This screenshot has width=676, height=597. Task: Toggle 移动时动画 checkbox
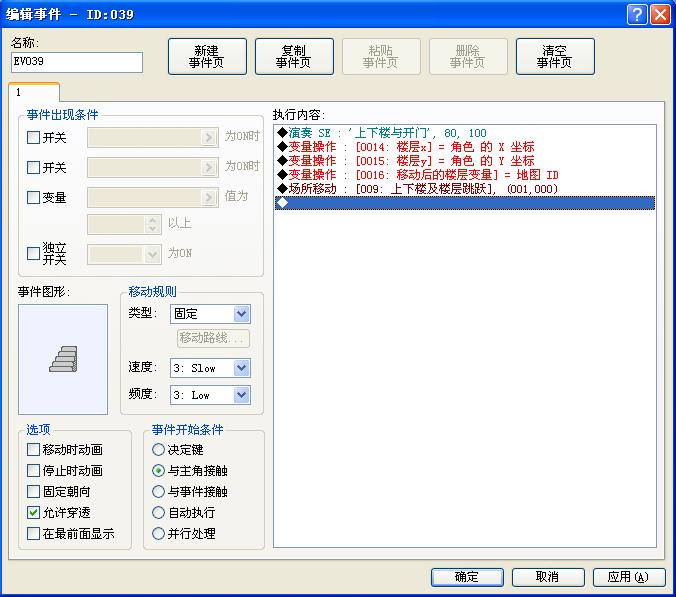pyautogui.click(x=33, y=450)
